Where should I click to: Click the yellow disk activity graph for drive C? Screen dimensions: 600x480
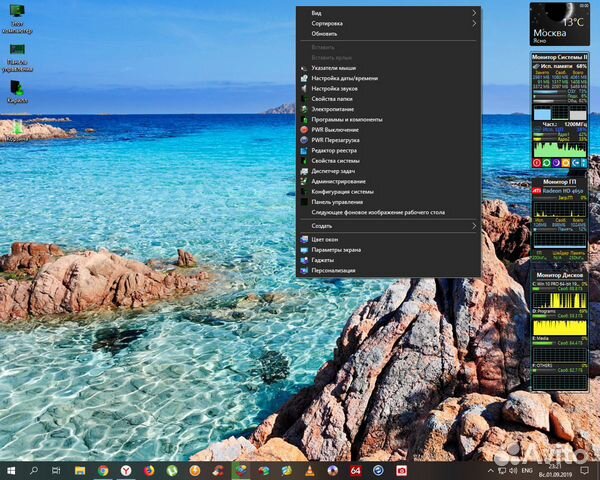click(559, 300)
